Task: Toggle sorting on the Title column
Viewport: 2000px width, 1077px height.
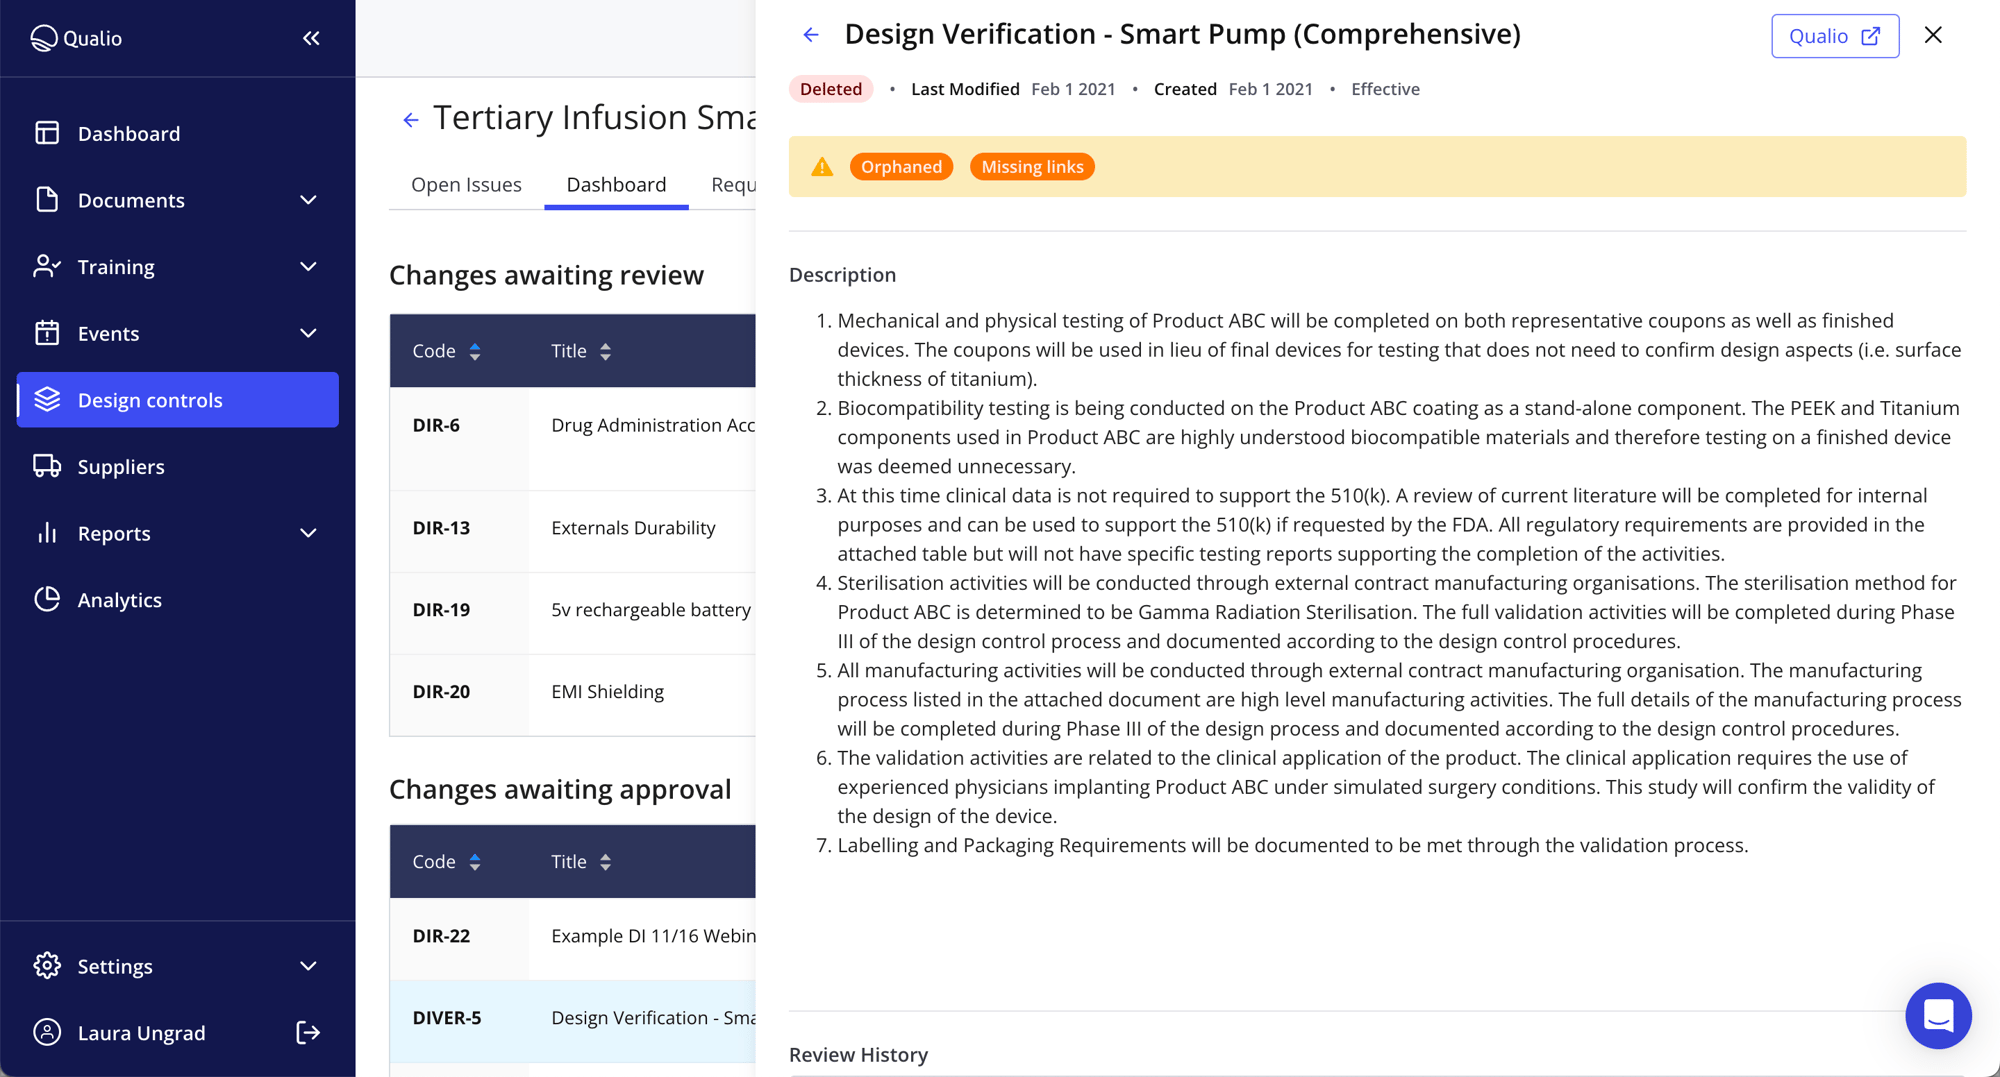Action: 605,351
